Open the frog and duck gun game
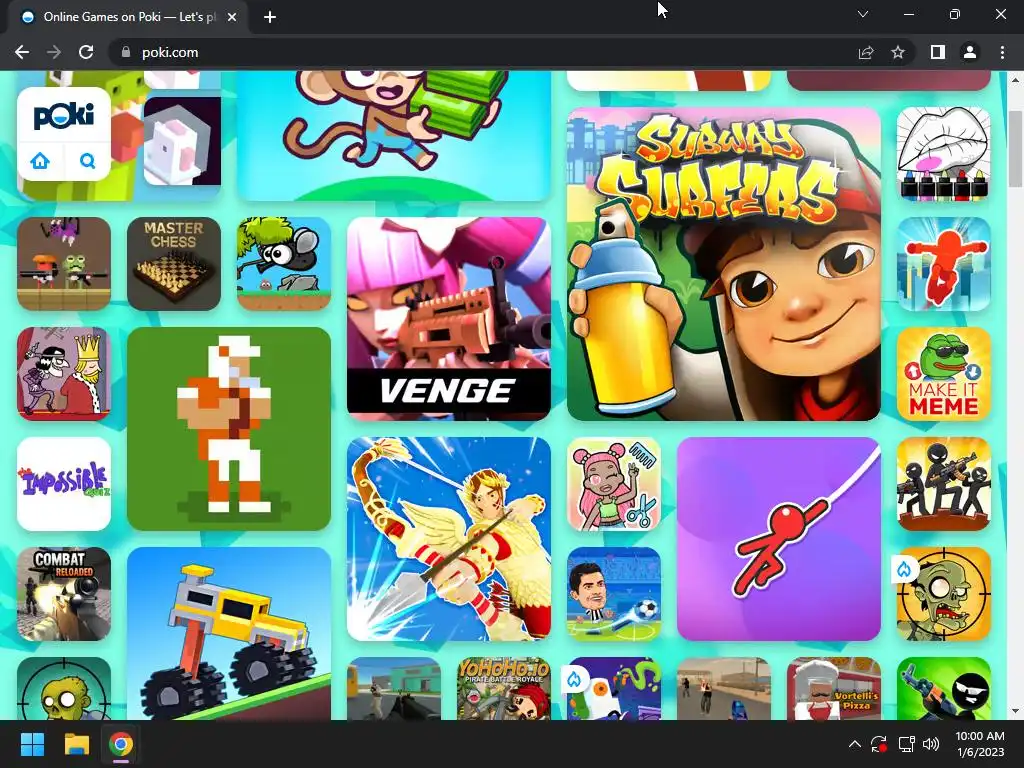 click(64, 264)
